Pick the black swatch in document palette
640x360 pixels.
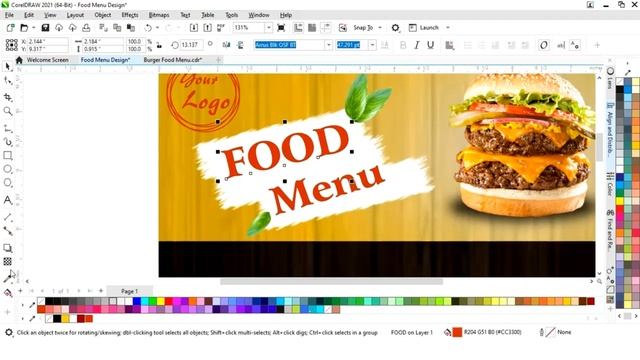tap(58, 318)
